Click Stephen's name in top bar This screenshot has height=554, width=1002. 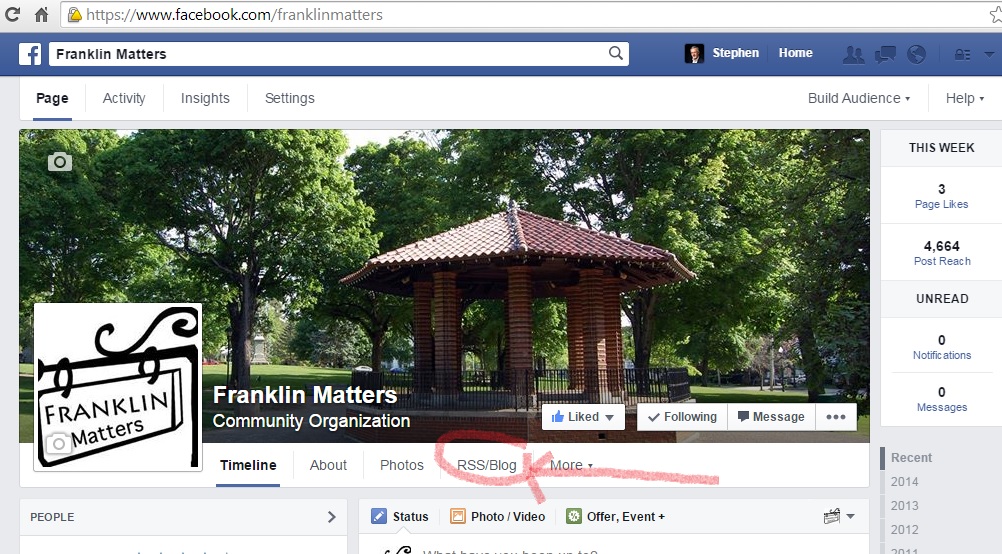click(736, 53)
